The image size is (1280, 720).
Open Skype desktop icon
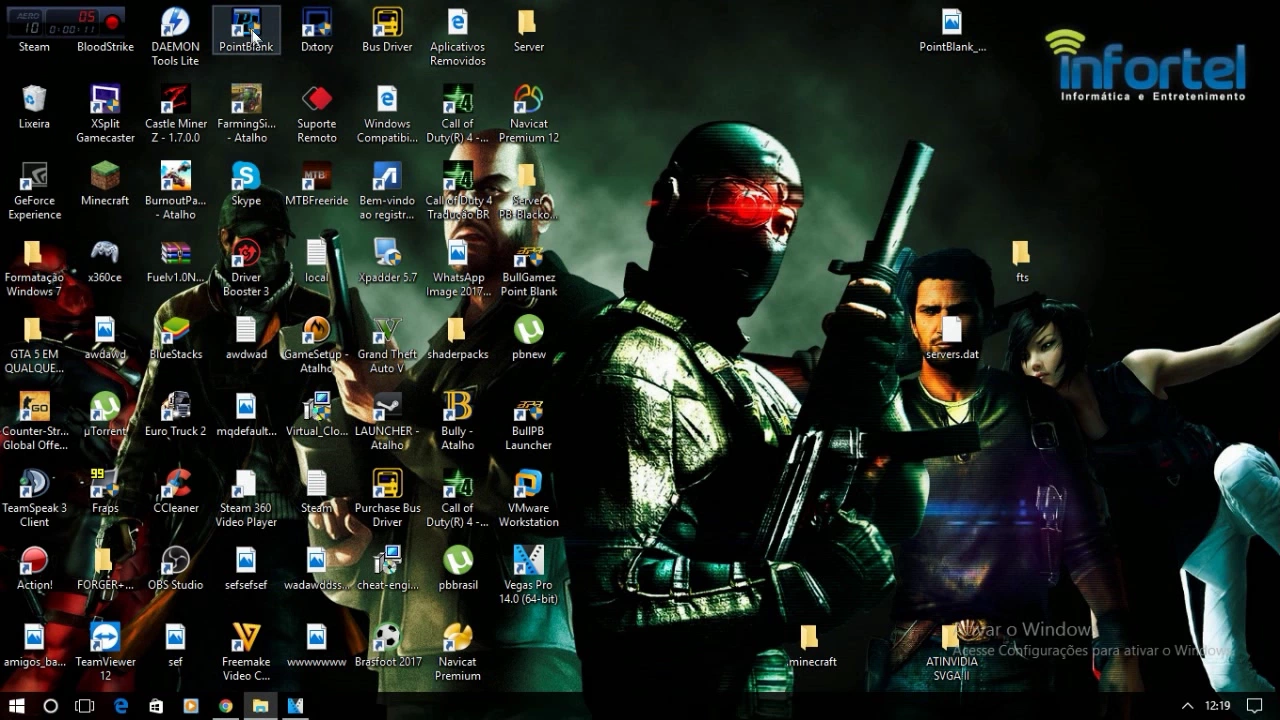[x=246, y=185]
